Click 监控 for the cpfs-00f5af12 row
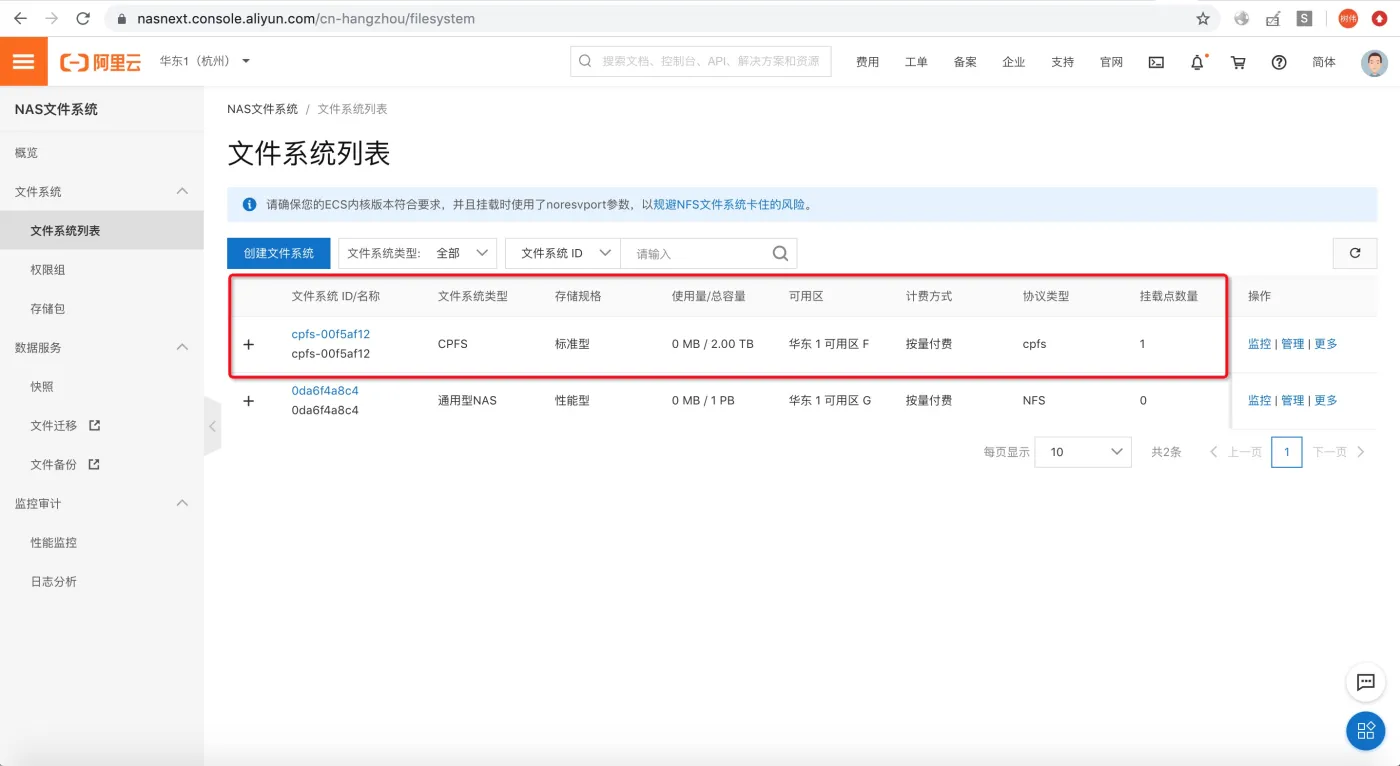1400x766 pixels. [x=1260, y=344]
